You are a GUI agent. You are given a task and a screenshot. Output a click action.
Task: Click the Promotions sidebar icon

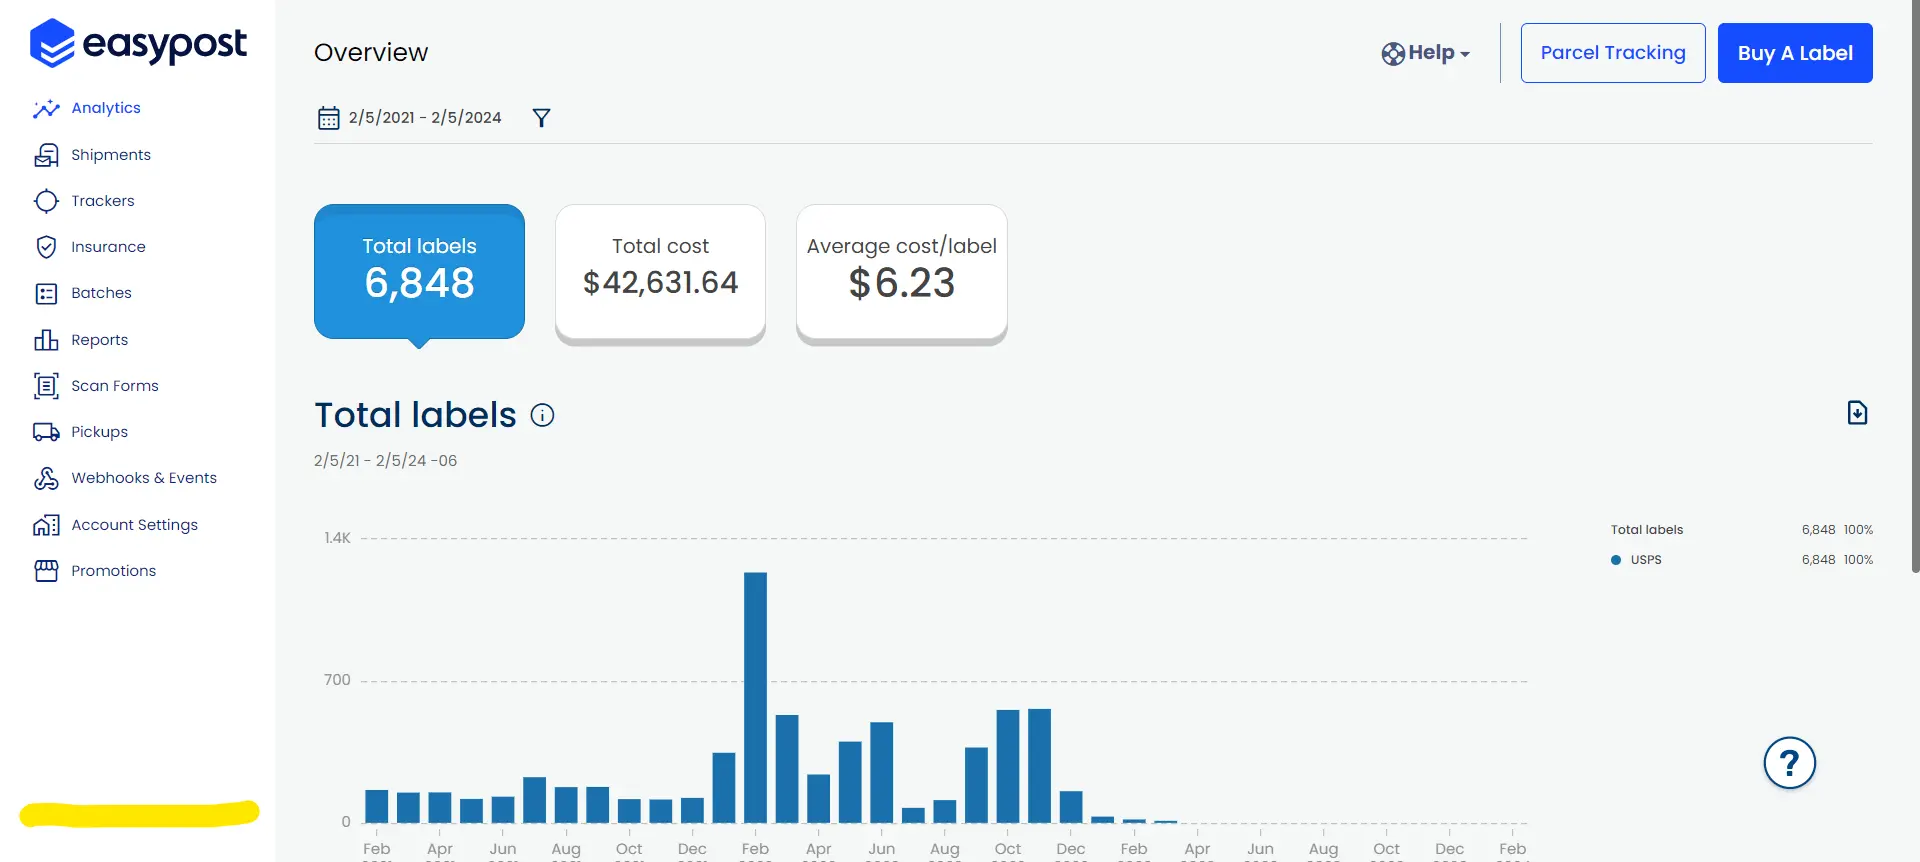[x=46, y=571]
